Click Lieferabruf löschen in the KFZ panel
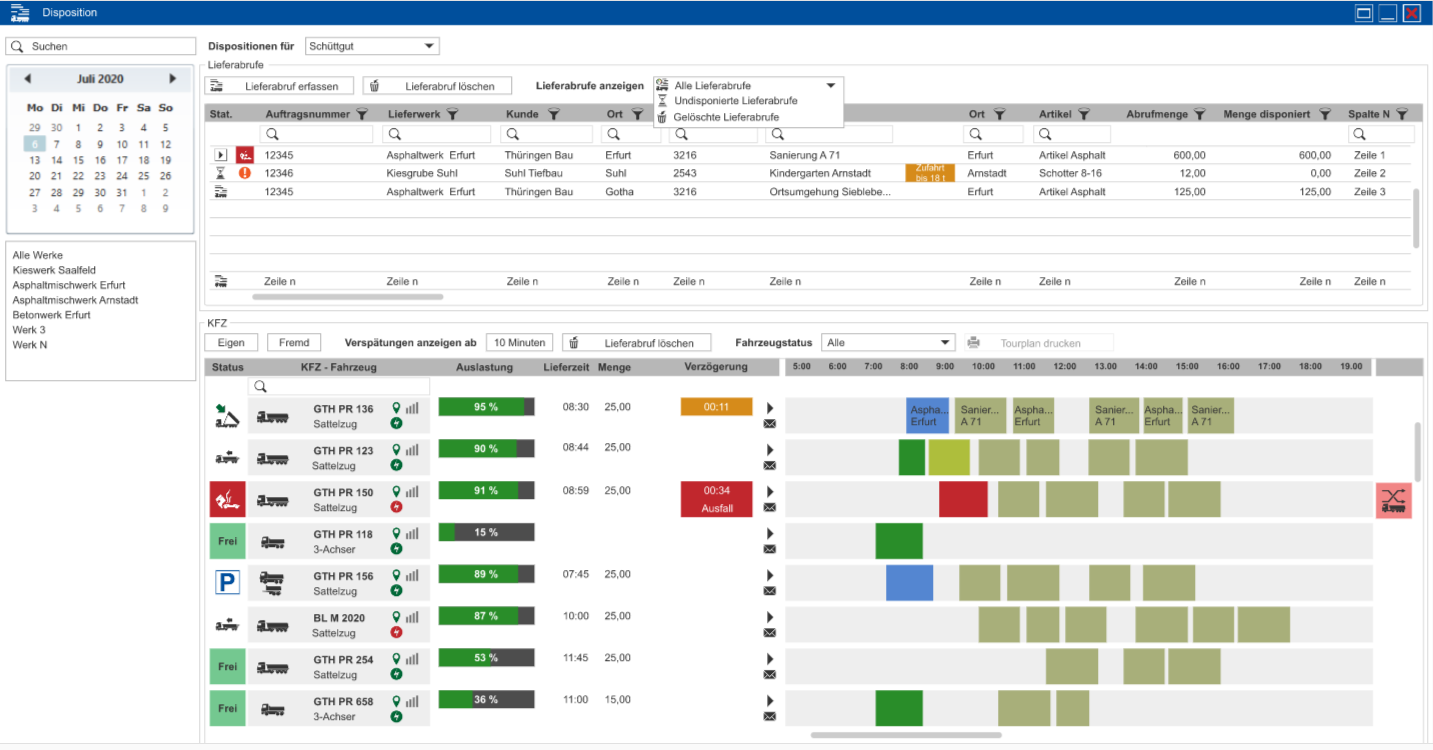 [636, 343]
